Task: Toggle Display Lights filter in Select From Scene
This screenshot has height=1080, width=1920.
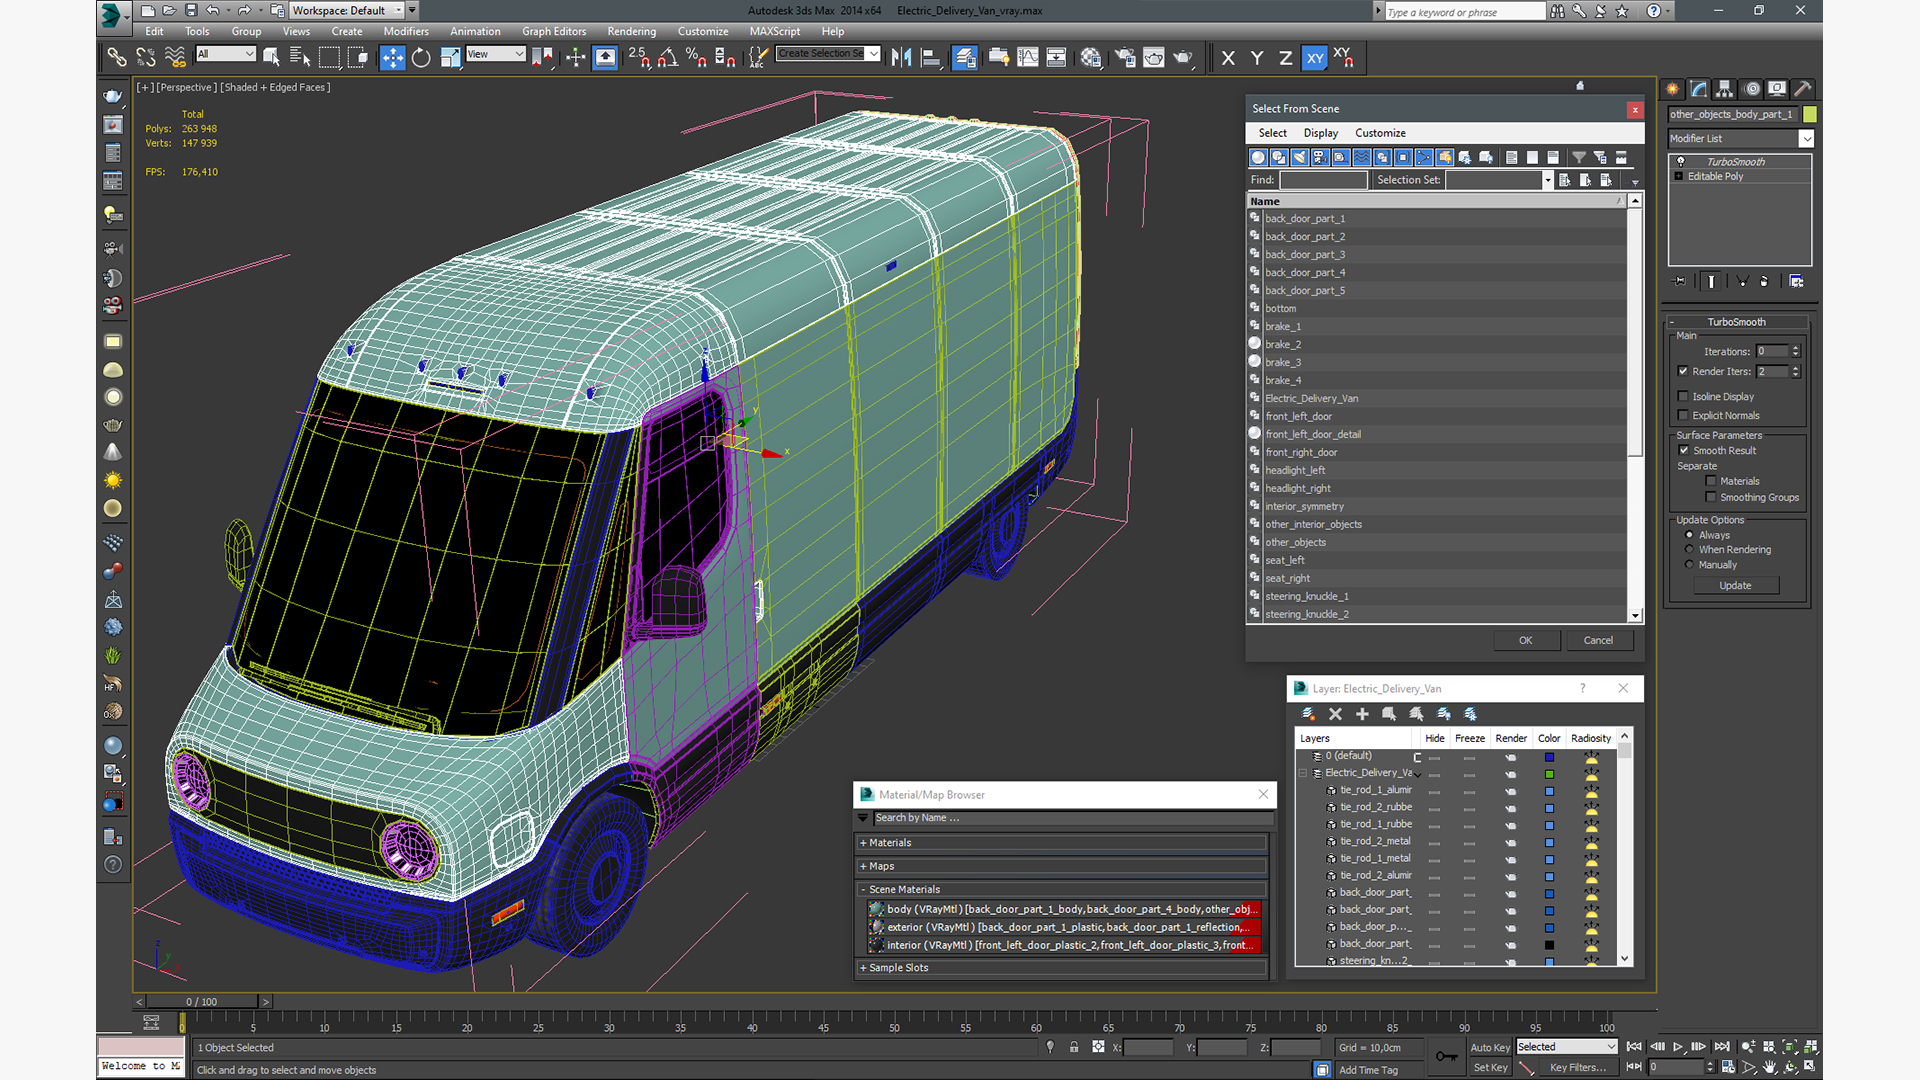Action: coord(1299,157)
